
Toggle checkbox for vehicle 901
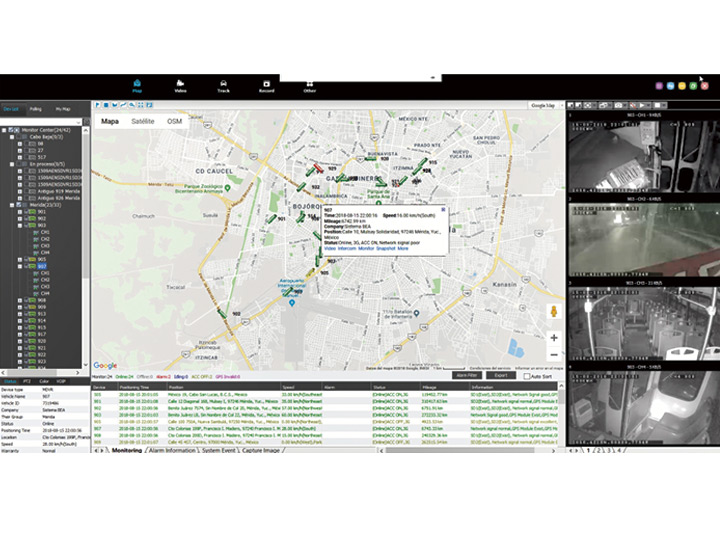click(x=27, y=212)
